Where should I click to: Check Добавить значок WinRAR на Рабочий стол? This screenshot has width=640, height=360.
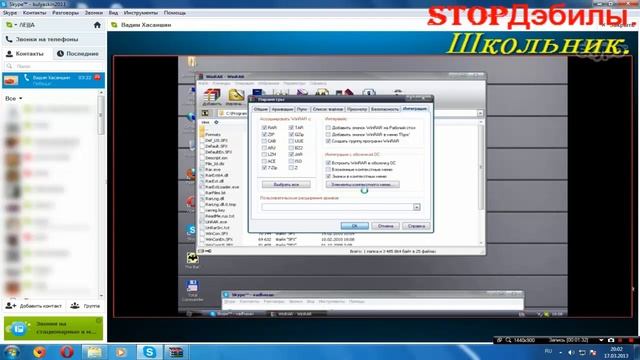(x=328, y=128)
